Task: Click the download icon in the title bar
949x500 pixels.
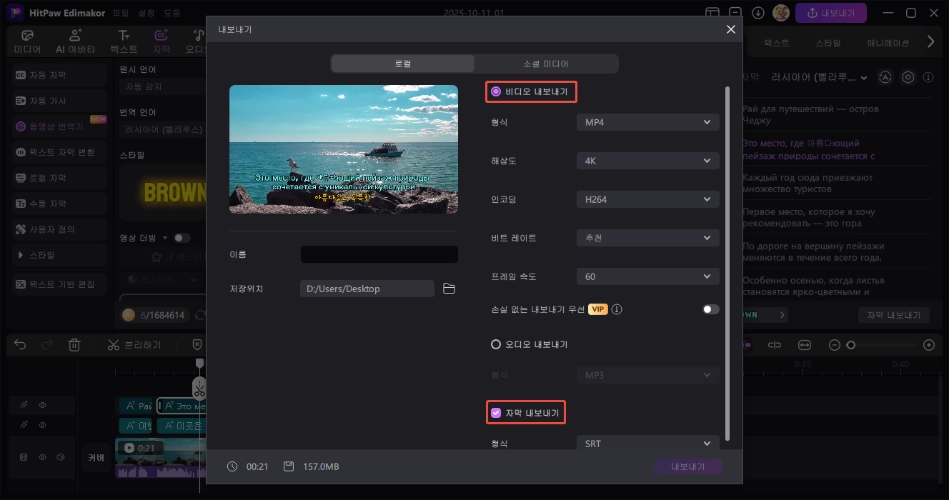Action: (x=758, y=14)
